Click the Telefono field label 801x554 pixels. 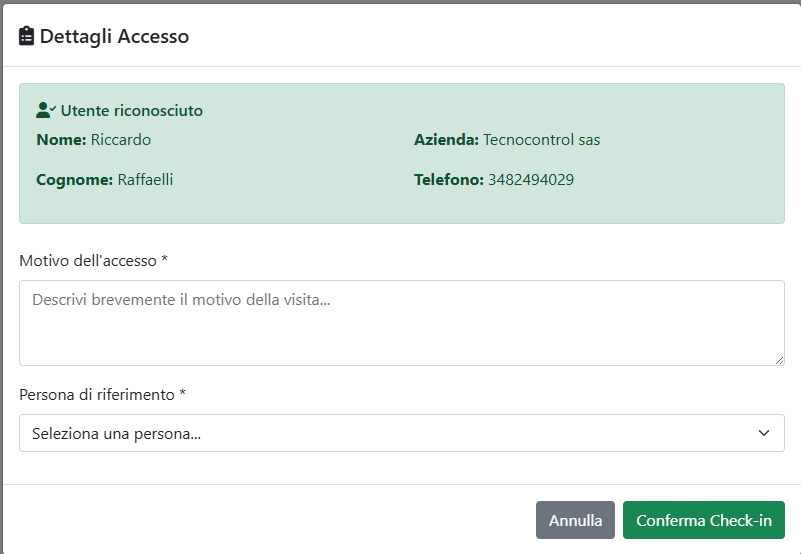448,180
